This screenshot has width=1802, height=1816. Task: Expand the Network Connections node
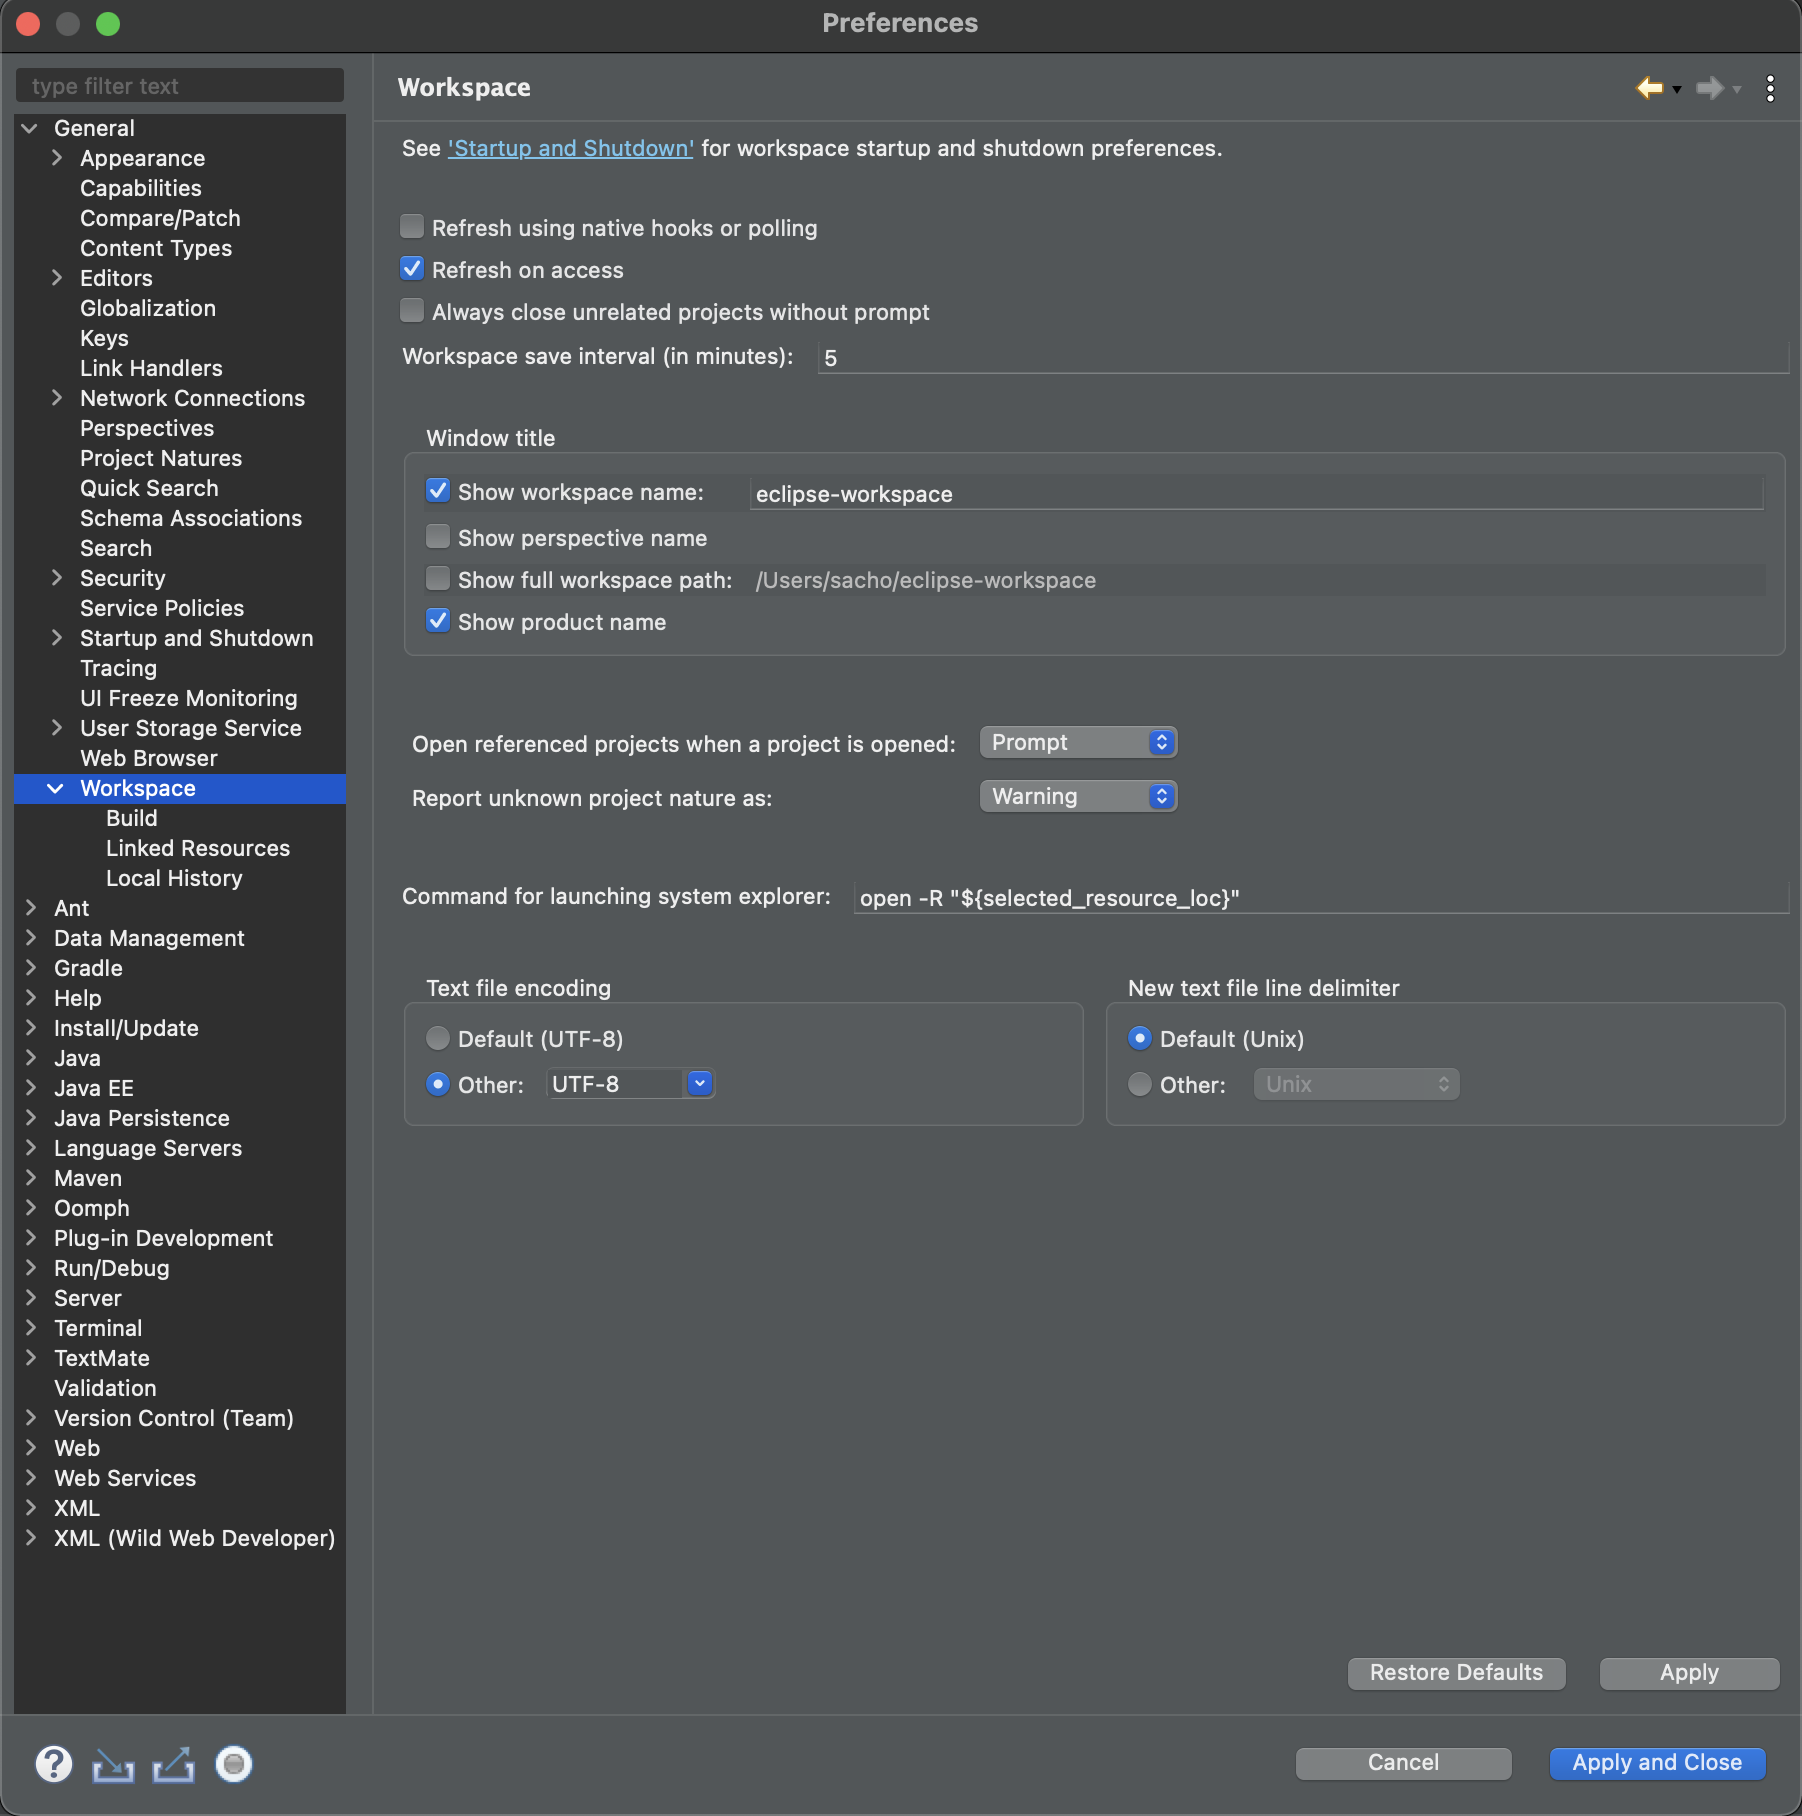(x=57, y=398)
